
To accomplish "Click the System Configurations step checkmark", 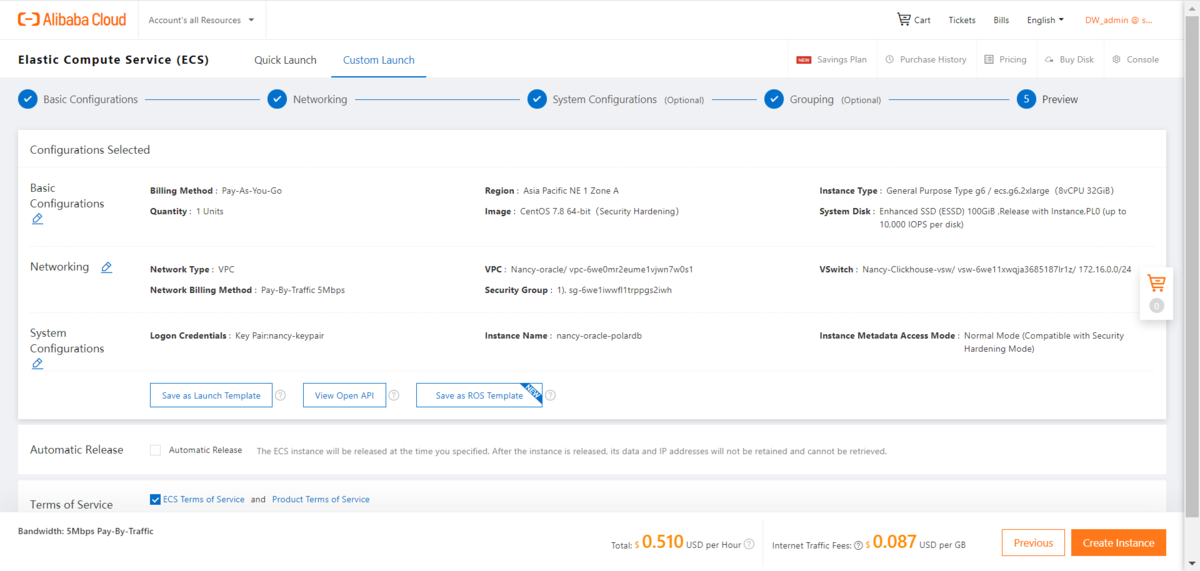I will (537, 99).
